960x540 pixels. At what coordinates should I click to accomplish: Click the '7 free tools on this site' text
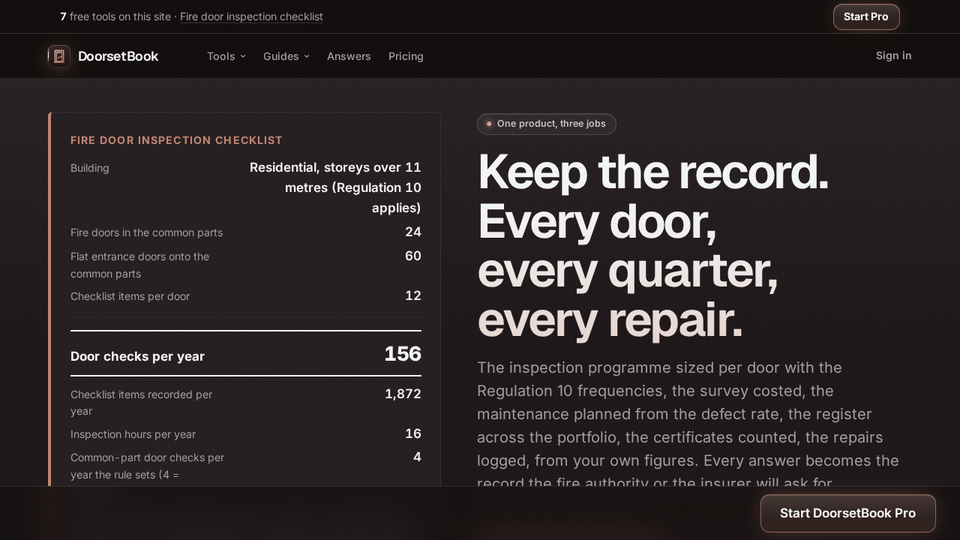coord(115,17)
